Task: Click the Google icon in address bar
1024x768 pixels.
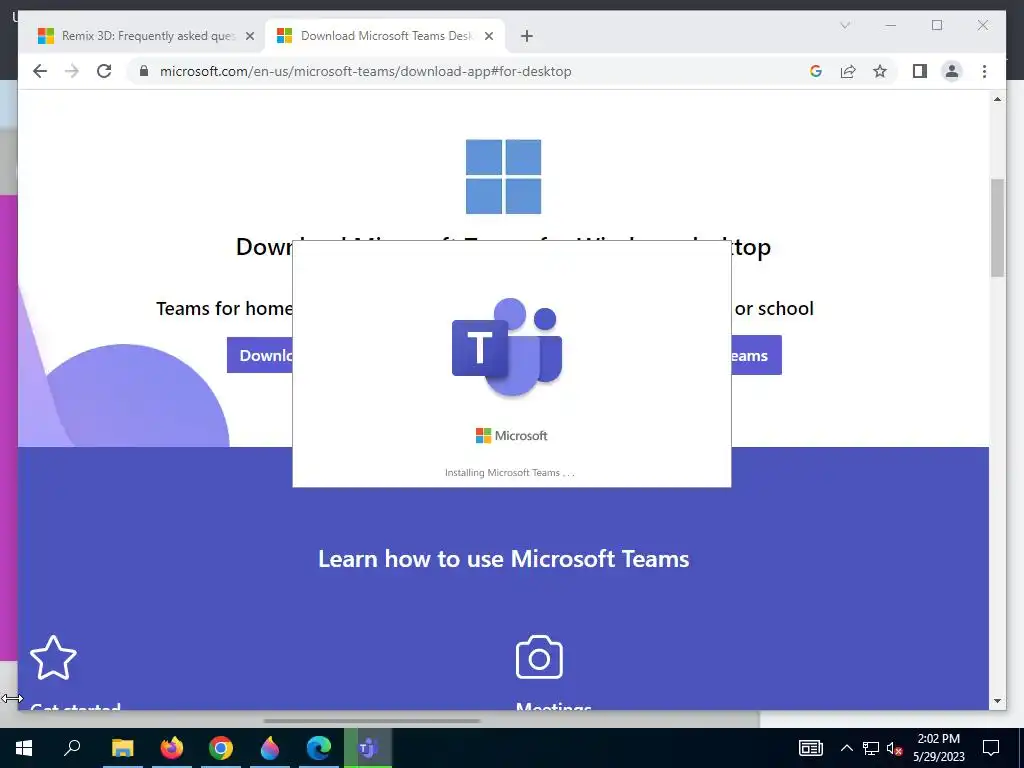Action: click(x=816, y=71)
